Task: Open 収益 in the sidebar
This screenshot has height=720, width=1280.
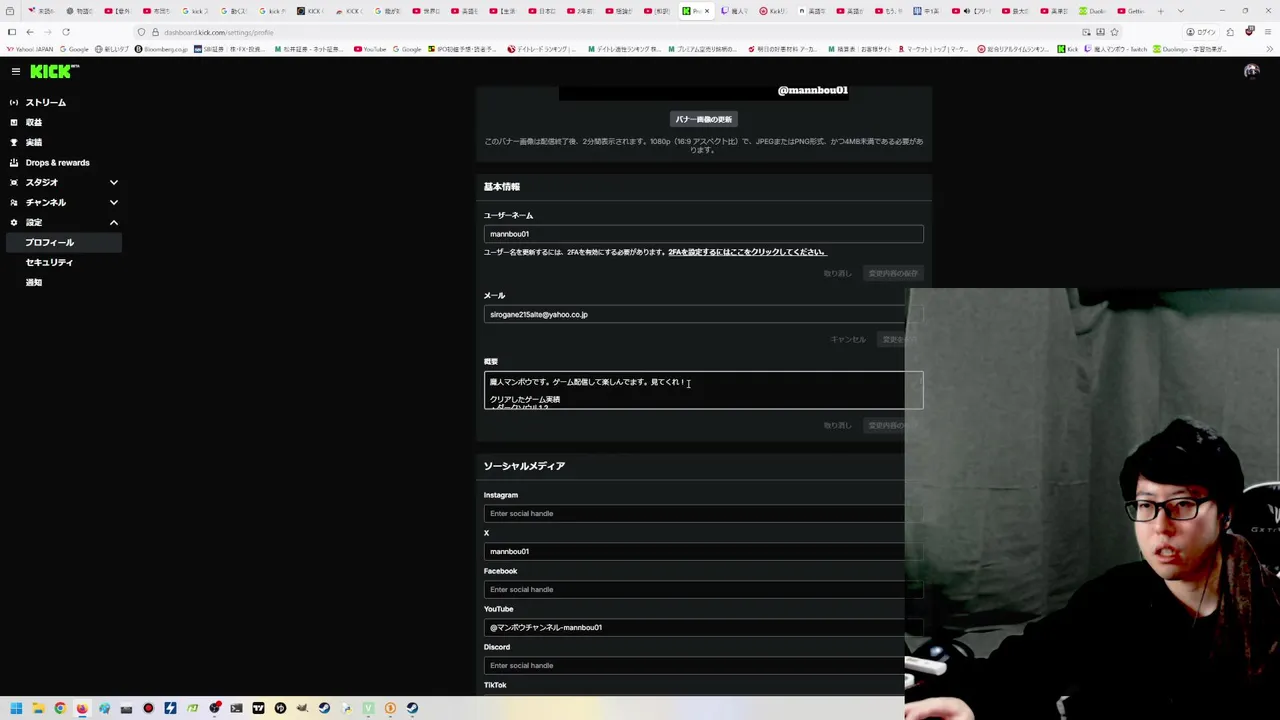Action: coord(34,122)
